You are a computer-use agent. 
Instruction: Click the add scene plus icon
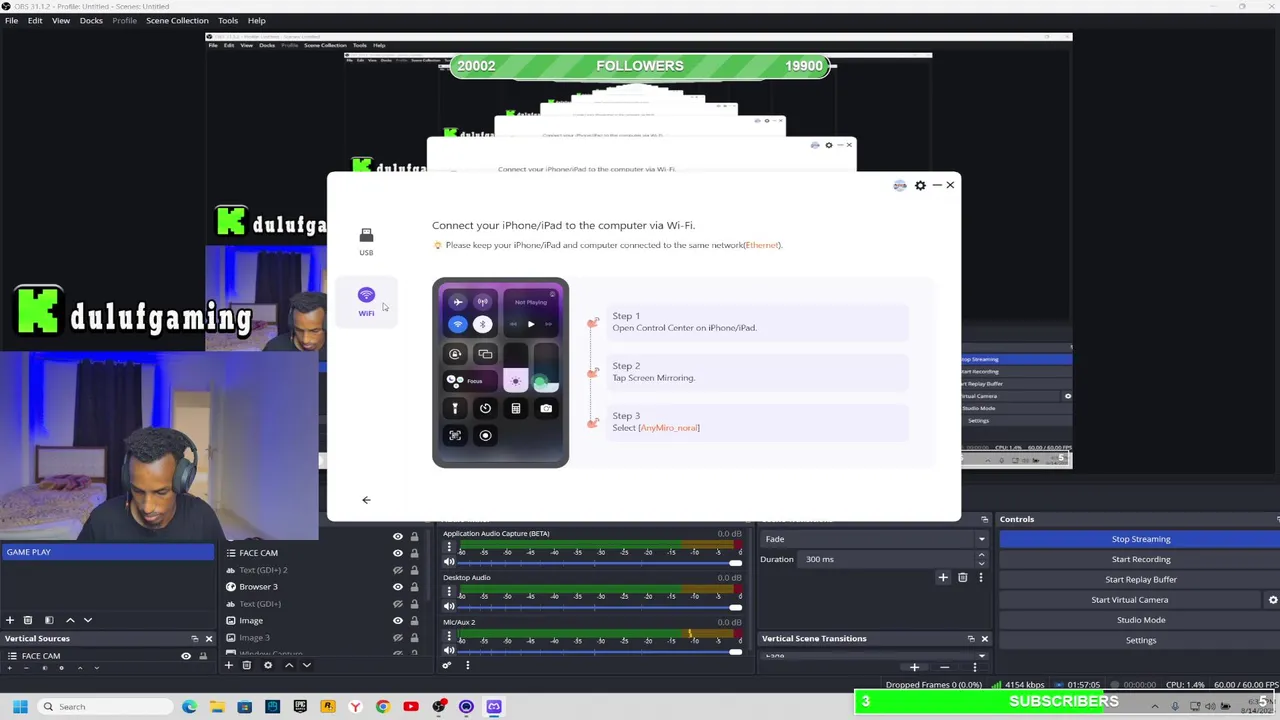coord(10,620)
